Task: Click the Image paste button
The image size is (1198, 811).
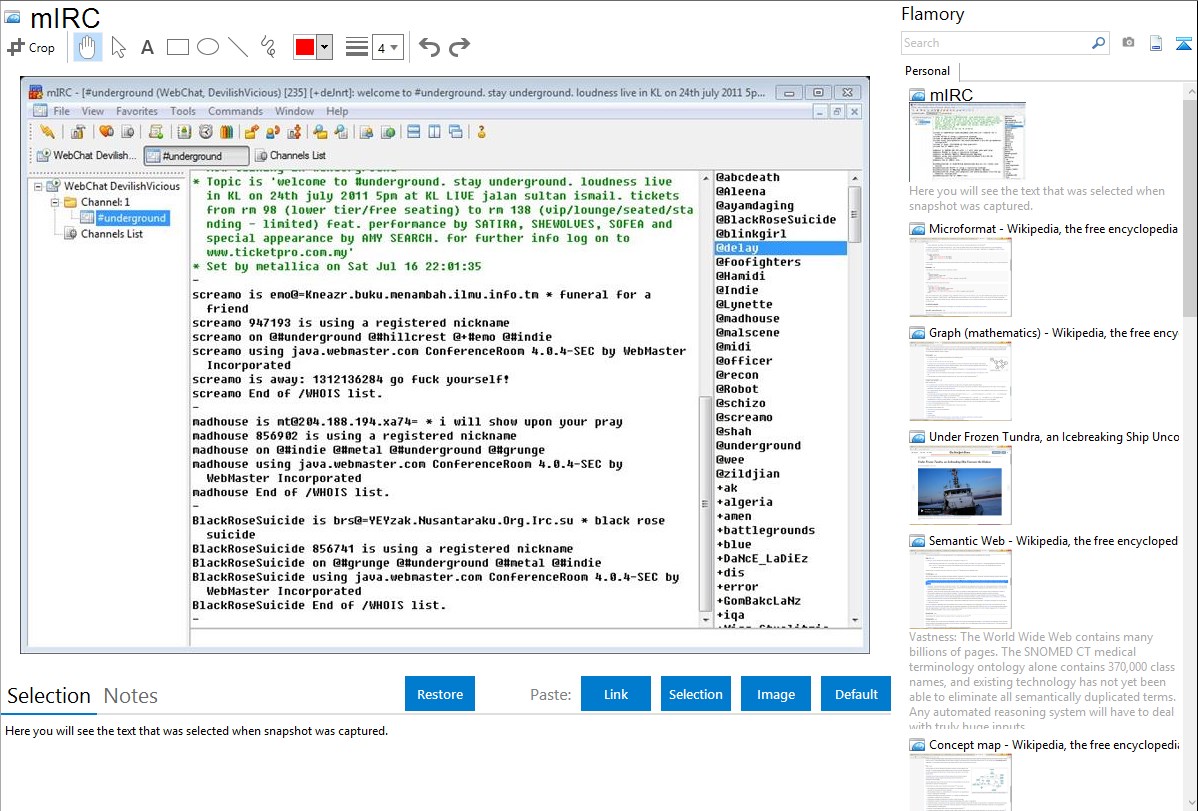Action: click(x=776, y=694)
